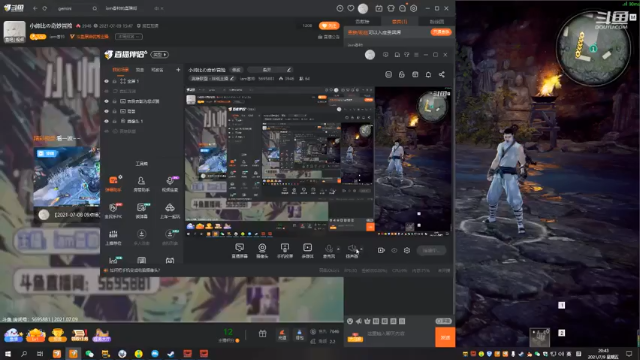640x360 pixels.
Task: Go back in the Douyu client
Action: 35,8
